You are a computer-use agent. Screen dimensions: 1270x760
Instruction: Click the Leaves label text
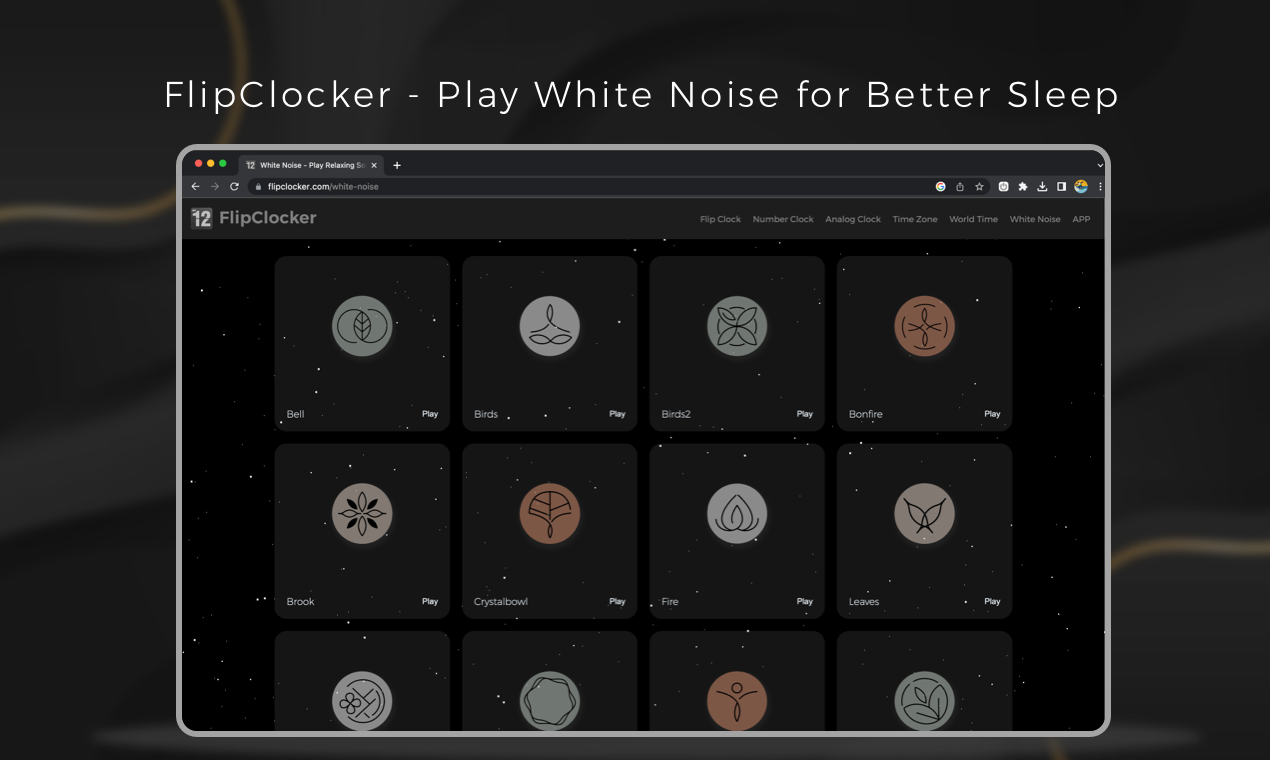point(864,602)
